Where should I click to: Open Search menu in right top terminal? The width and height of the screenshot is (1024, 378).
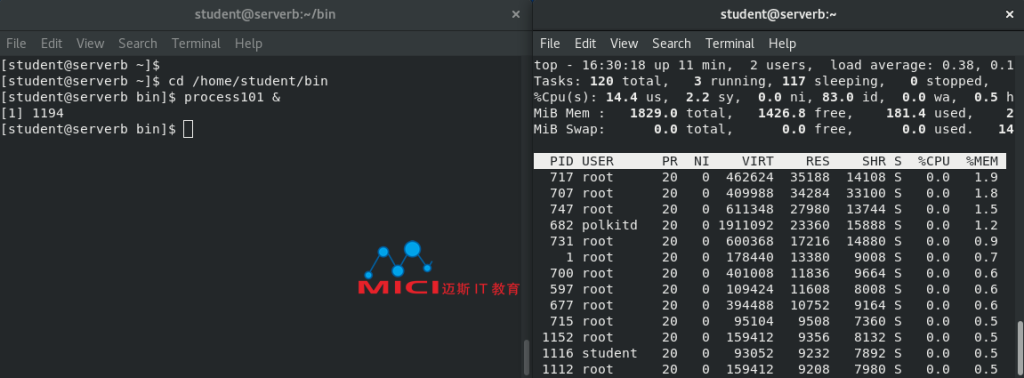pos(671,44)
